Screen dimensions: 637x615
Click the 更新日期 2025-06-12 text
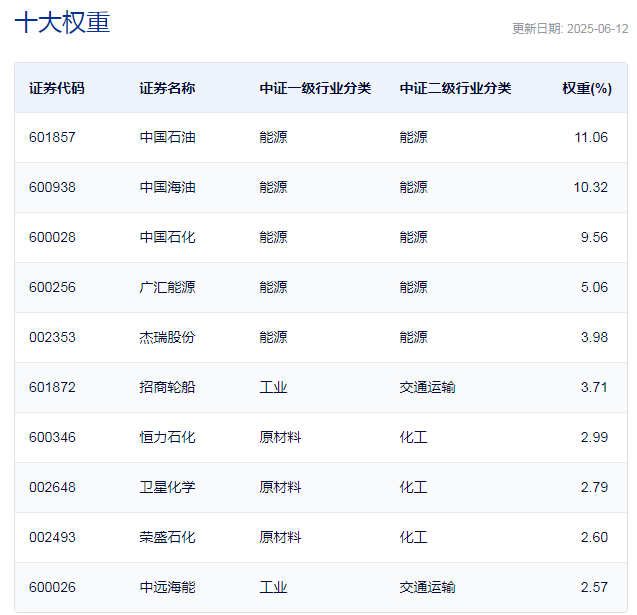tap(570, 29)
